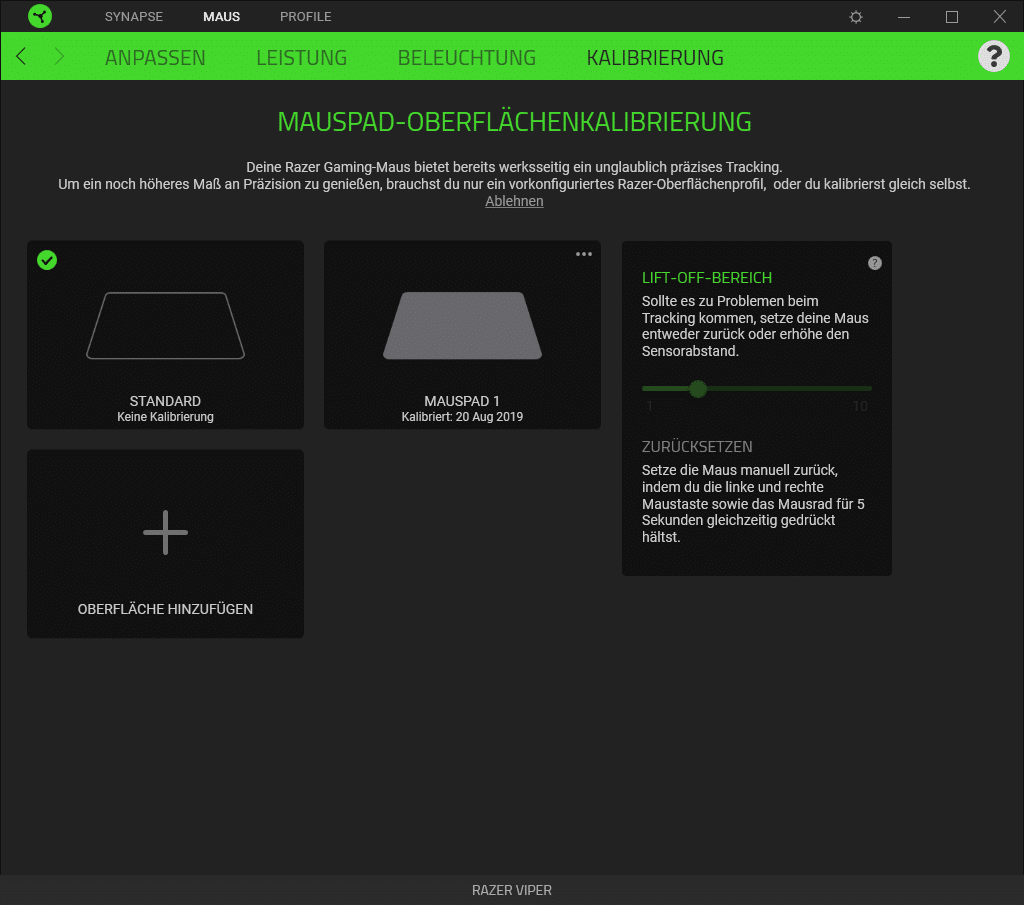Open the Profile tab

tap(305, 17)
